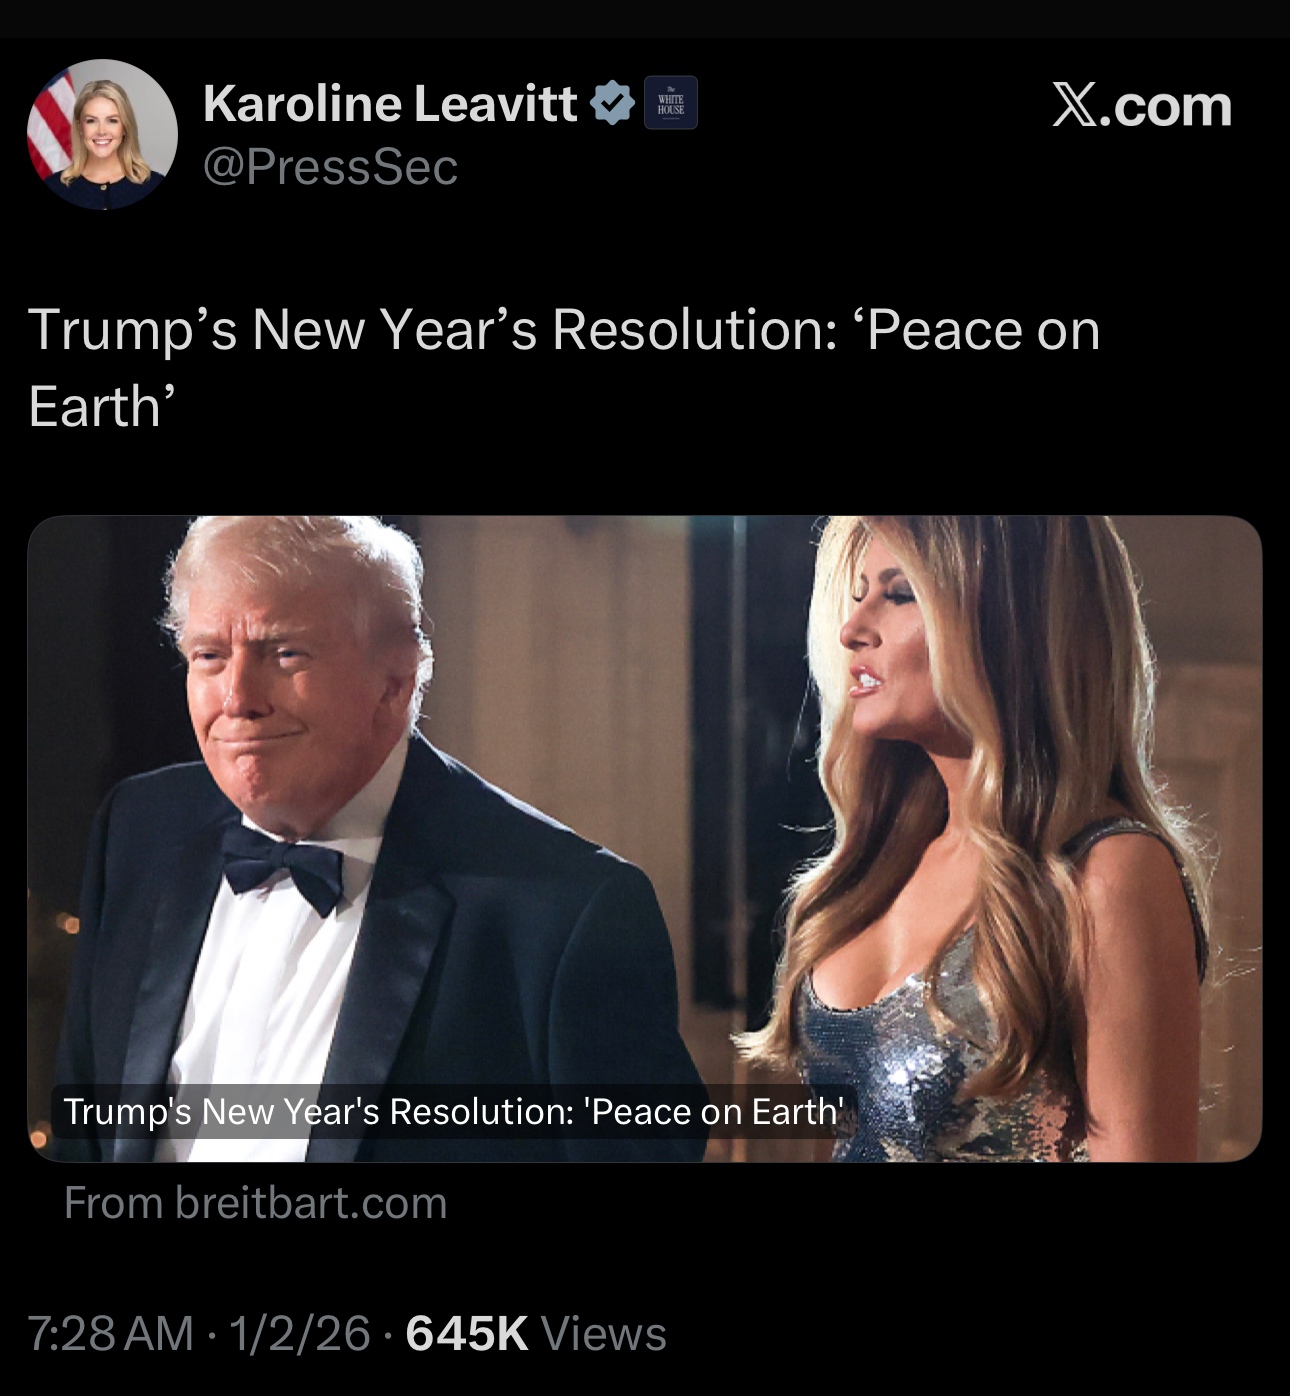Screen dimensions: 1290x1396
Task: Click the word "Views" beside the count
Action: [603, 1334]
